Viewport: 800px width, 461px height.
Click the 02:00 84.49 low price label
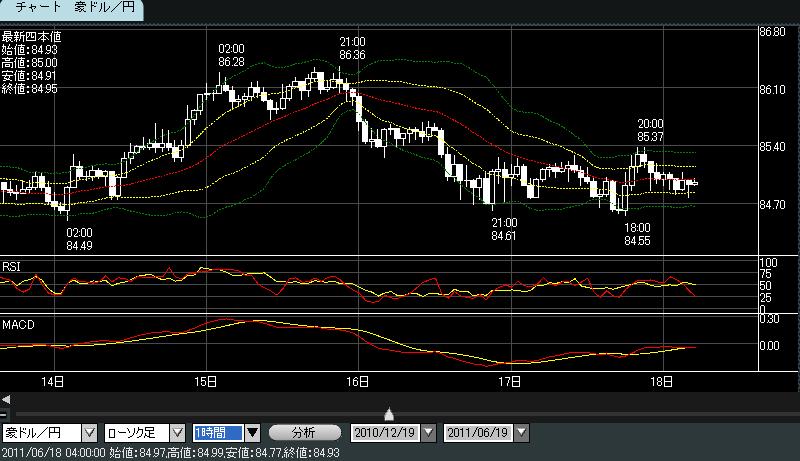pos(79,237)
